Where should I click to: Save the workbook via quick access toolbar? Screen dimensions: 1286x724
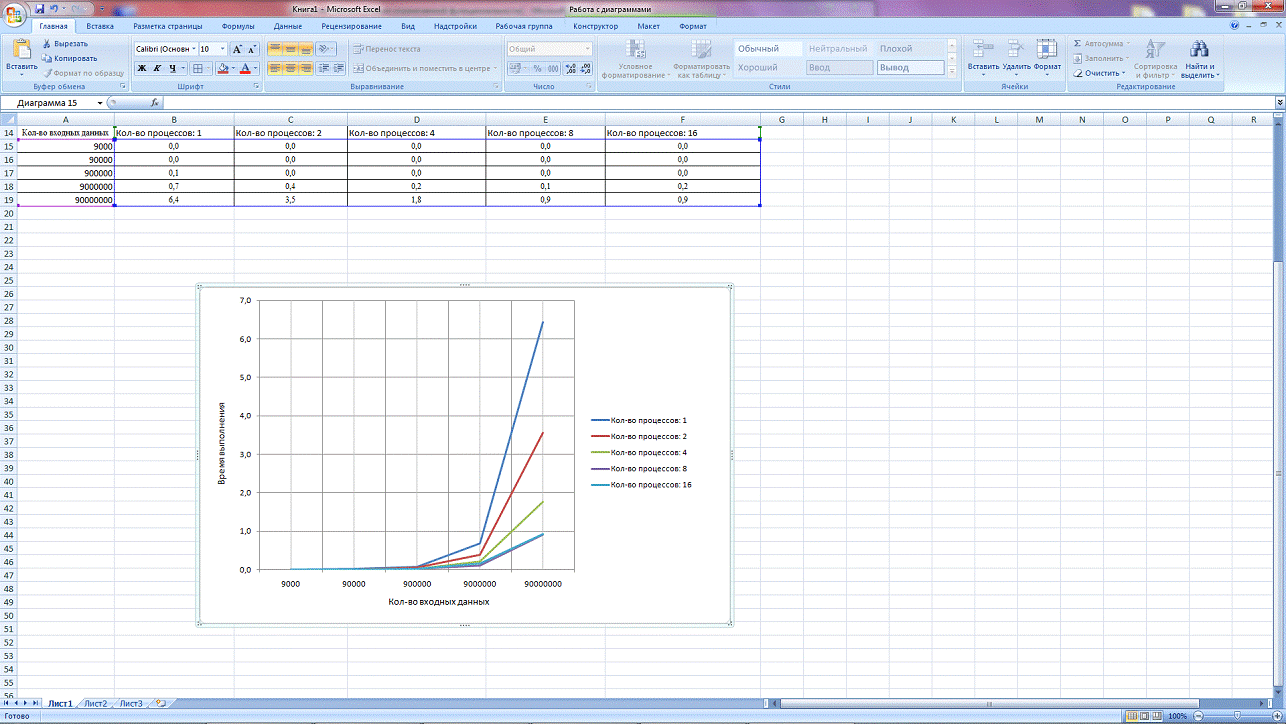[39, 9]
